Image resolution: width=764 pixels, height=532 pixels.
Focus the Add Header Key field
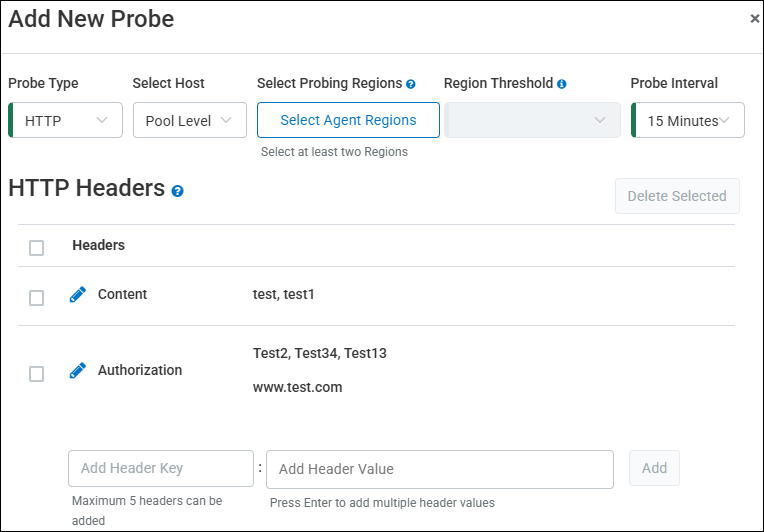[161, 468]
